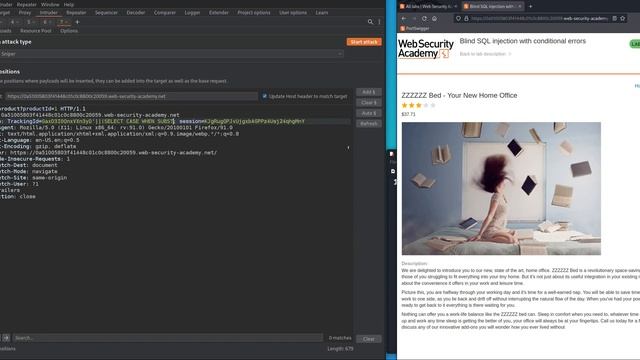Follow the 'Back to lab description' link
The height and width of the screenshot is (360, 640).
point(485,54)
